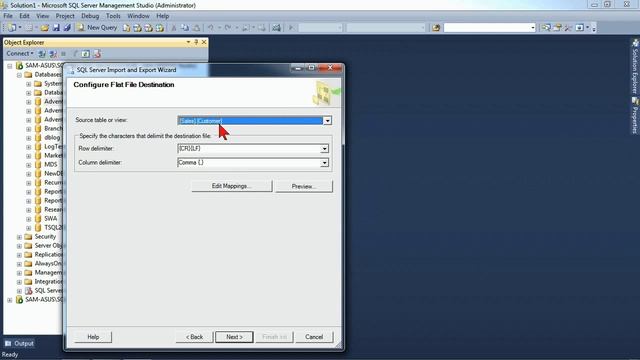Open the Edit menu
This screenshot has height=360, width=640.
(x=24, y=16)
